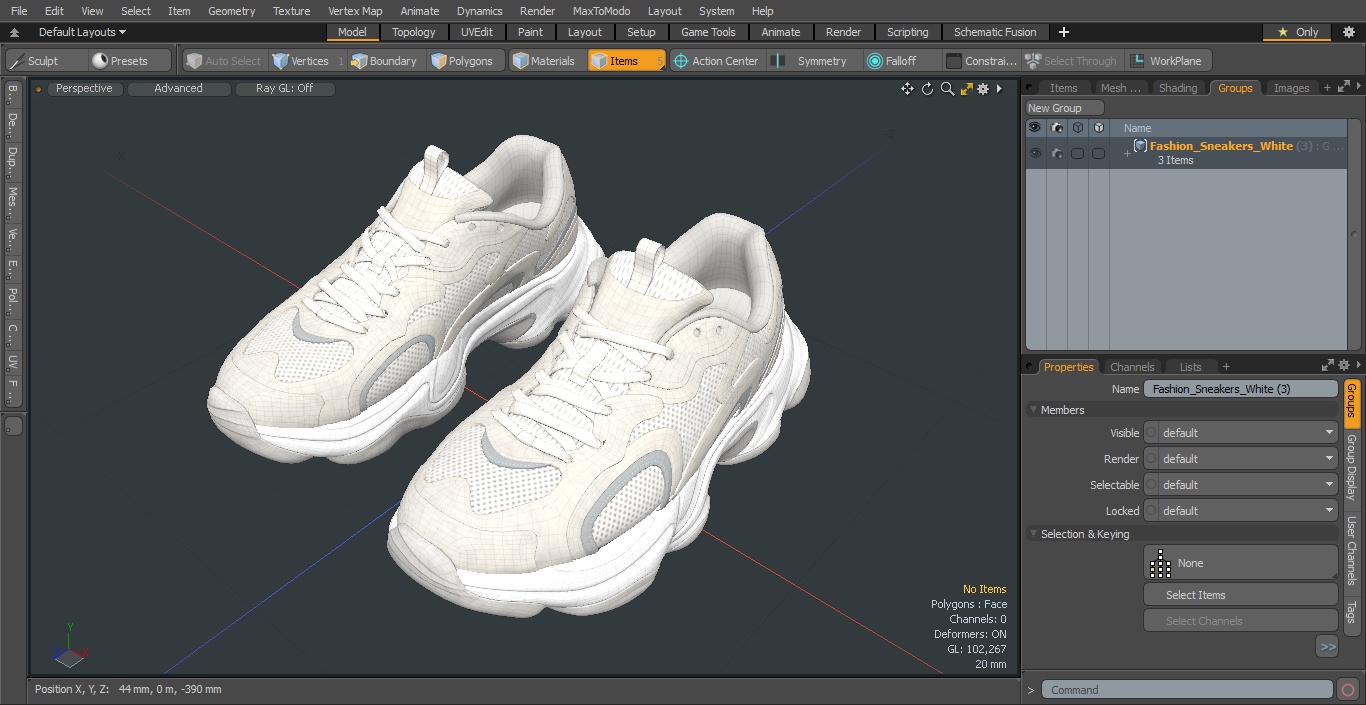The width and height of the screenshot is (1366, 705).
Task: Open the Default Layouts dropdown
Action: point(82,33)
